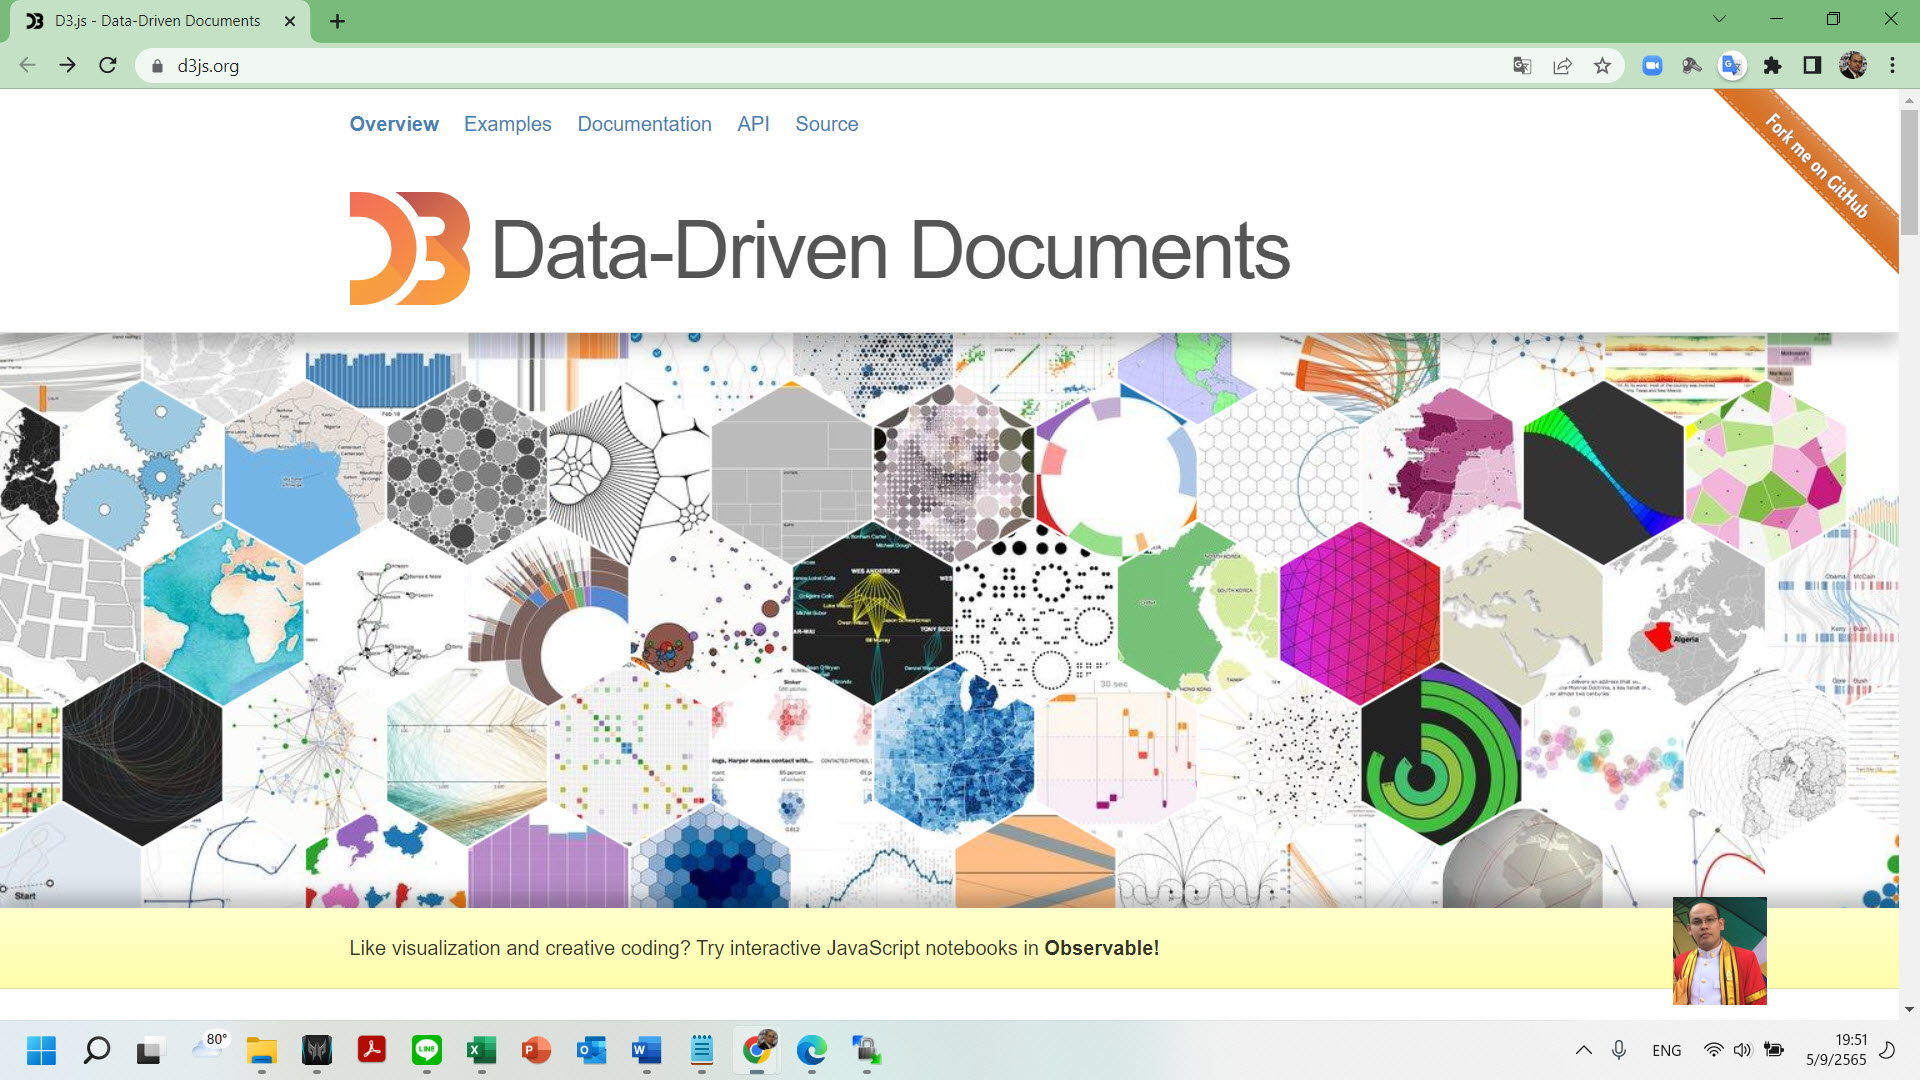The image size is (1920, 1080).
Task: Open Word from taskbar
Action: (x=646, y=1050)
